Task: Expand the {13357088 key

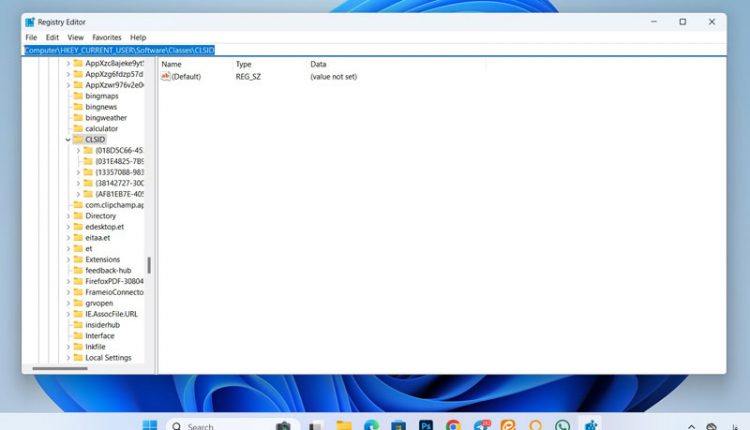Action: (x=78, y=172)
